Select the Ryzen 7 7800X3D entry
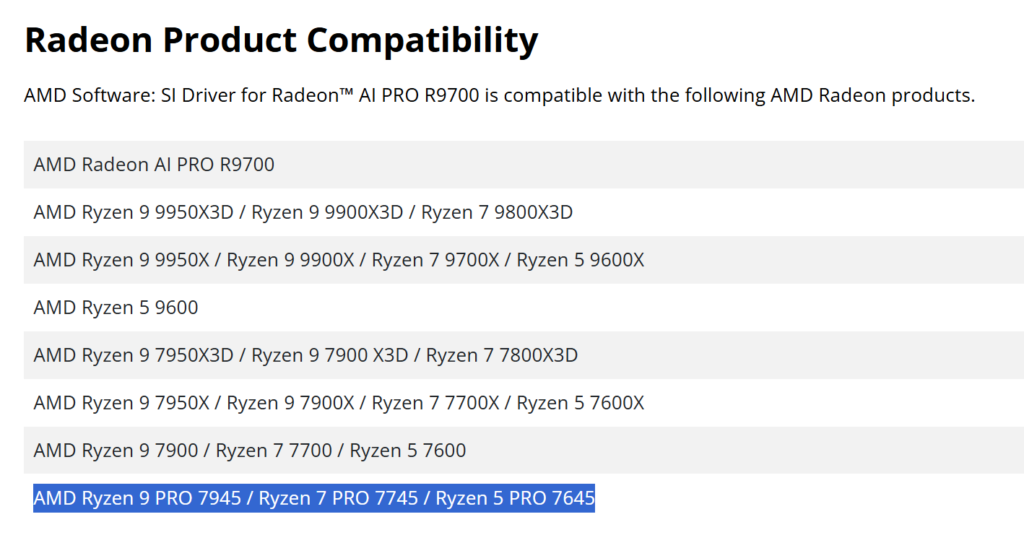Viewport: 1024px width, 535px height. 502,355
